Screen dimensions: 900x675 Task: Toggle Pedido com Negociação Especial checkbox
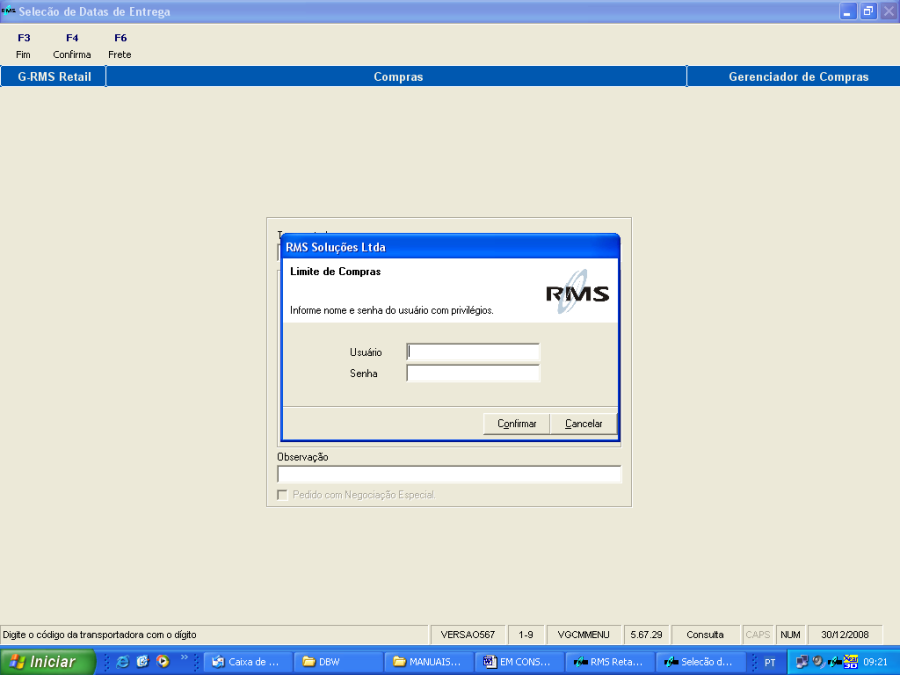[282, 495]
